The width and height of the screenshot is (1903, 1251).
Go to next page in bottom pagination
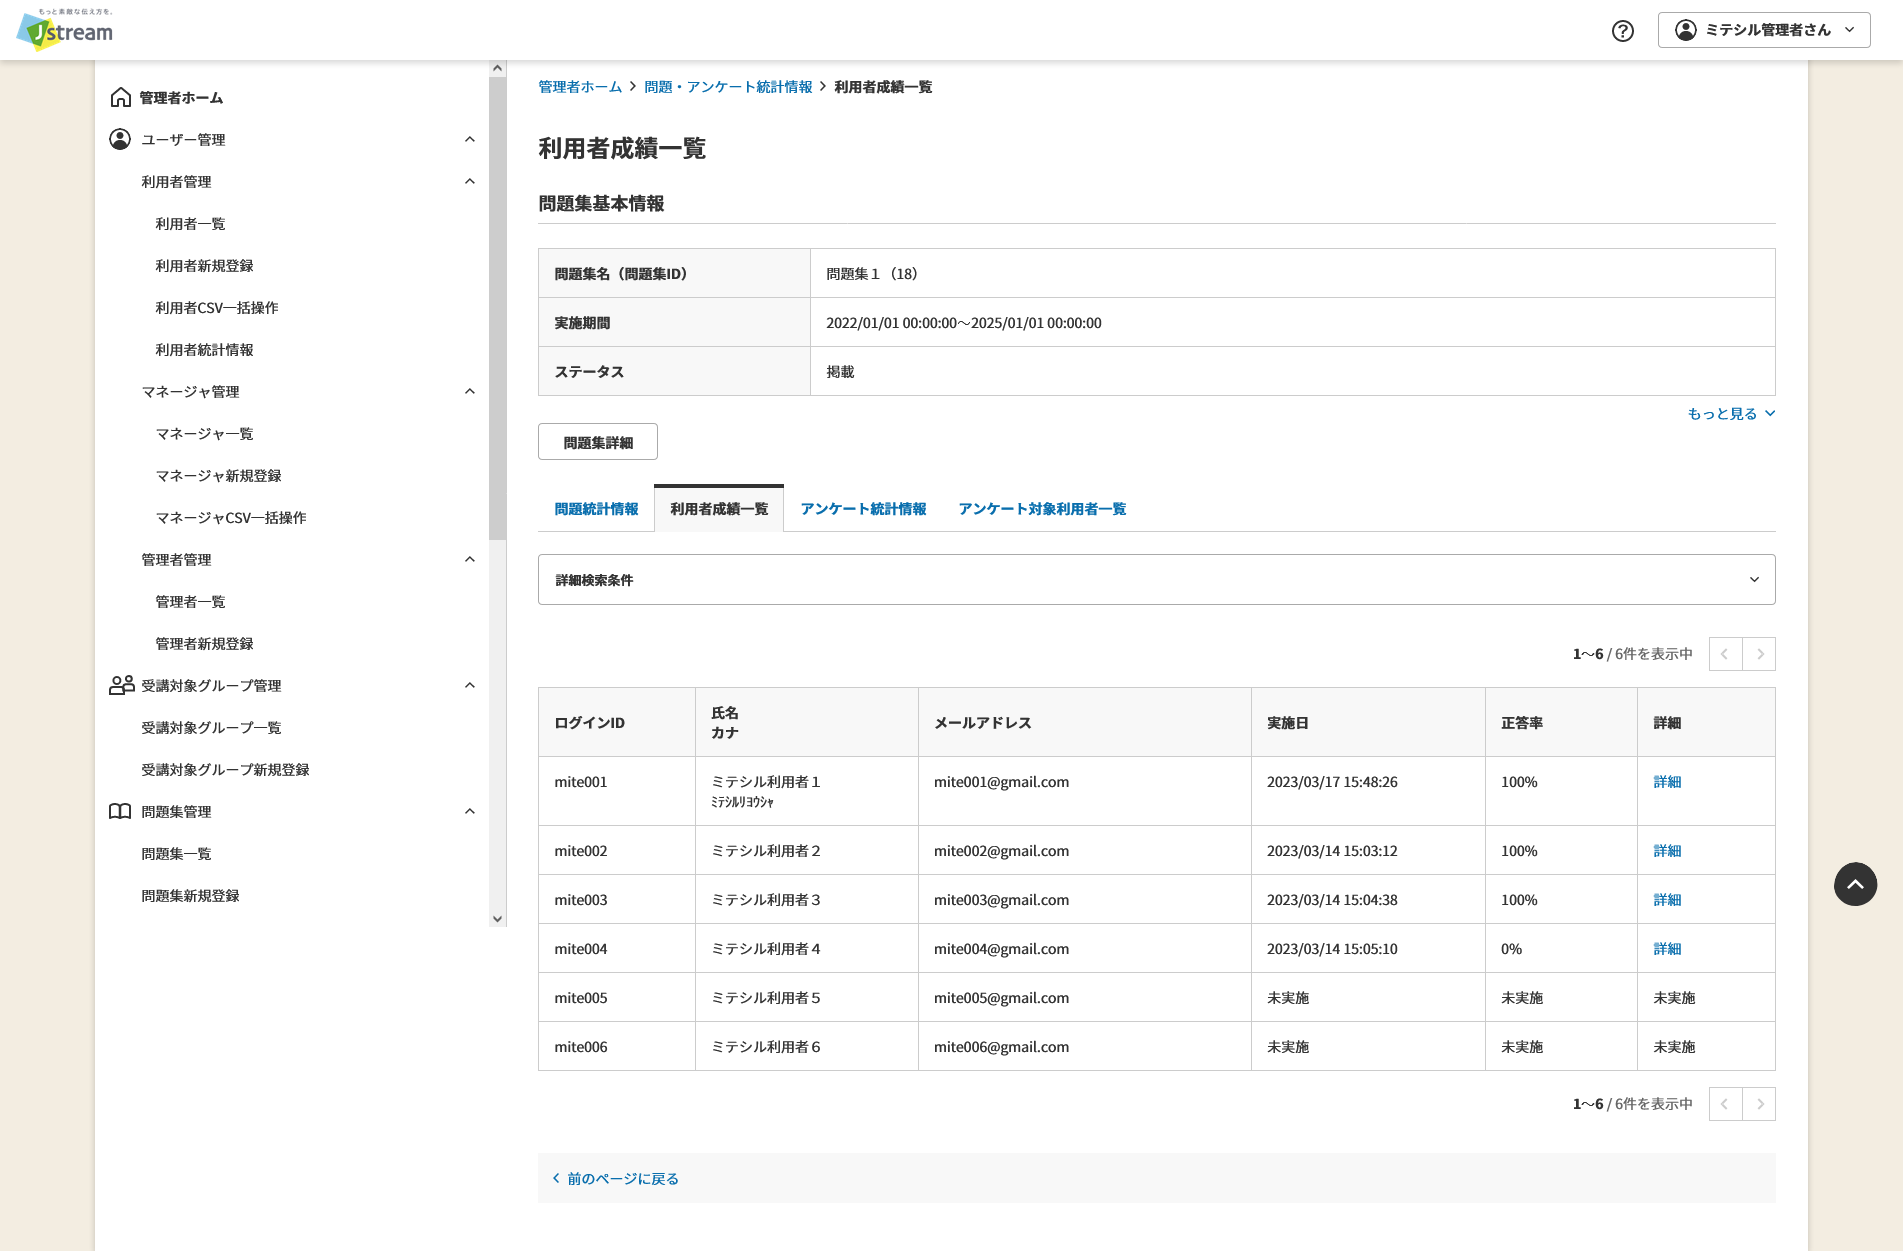pyautogui.click(x=1759, y=1104)
